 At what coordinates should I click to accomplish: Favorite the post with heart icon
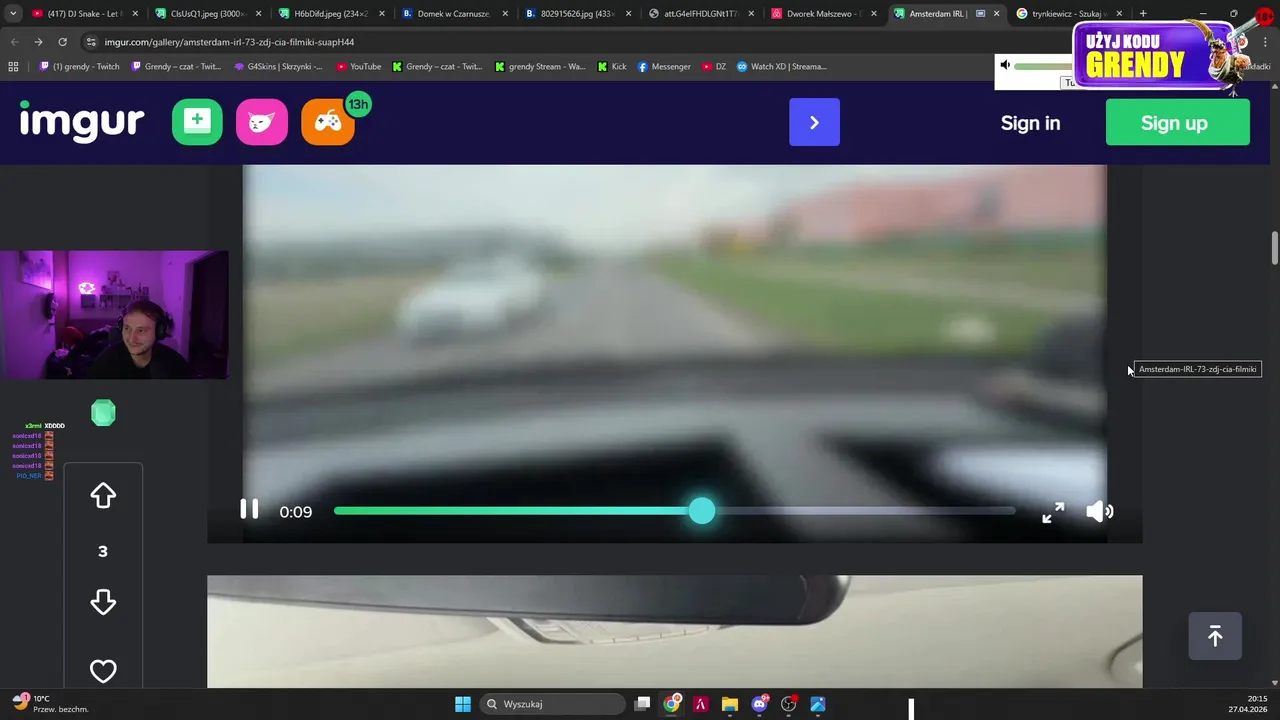click(103, 671)
